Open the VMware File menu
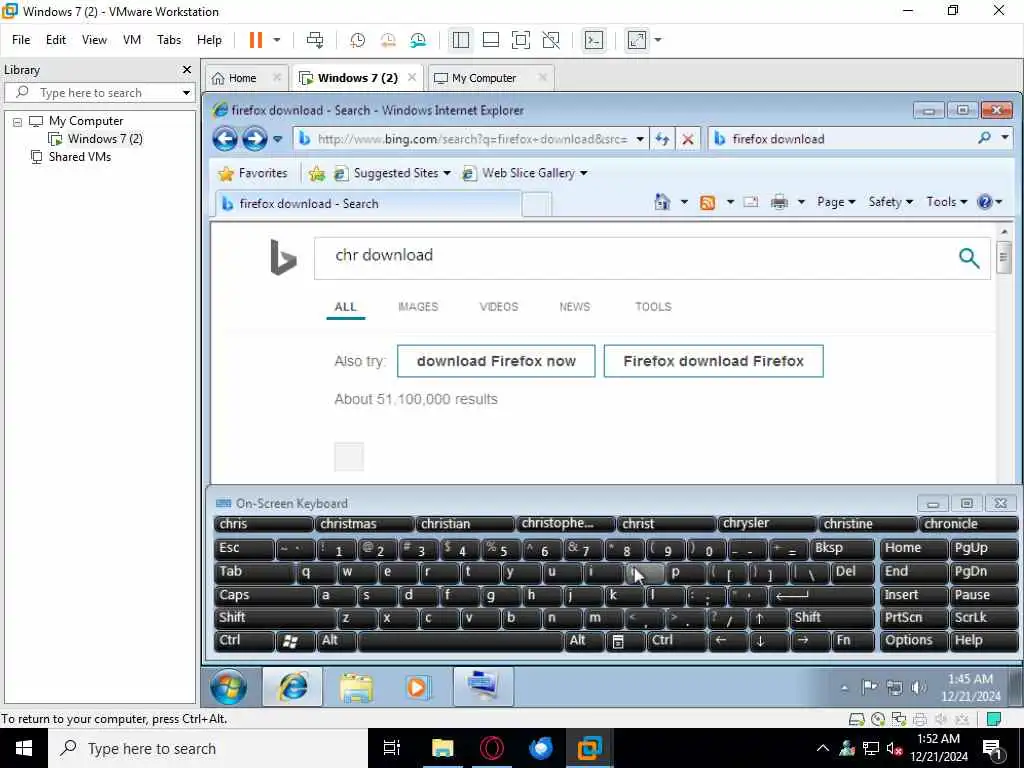Screen dimensions: 1024x768 (x=21, y=40)
